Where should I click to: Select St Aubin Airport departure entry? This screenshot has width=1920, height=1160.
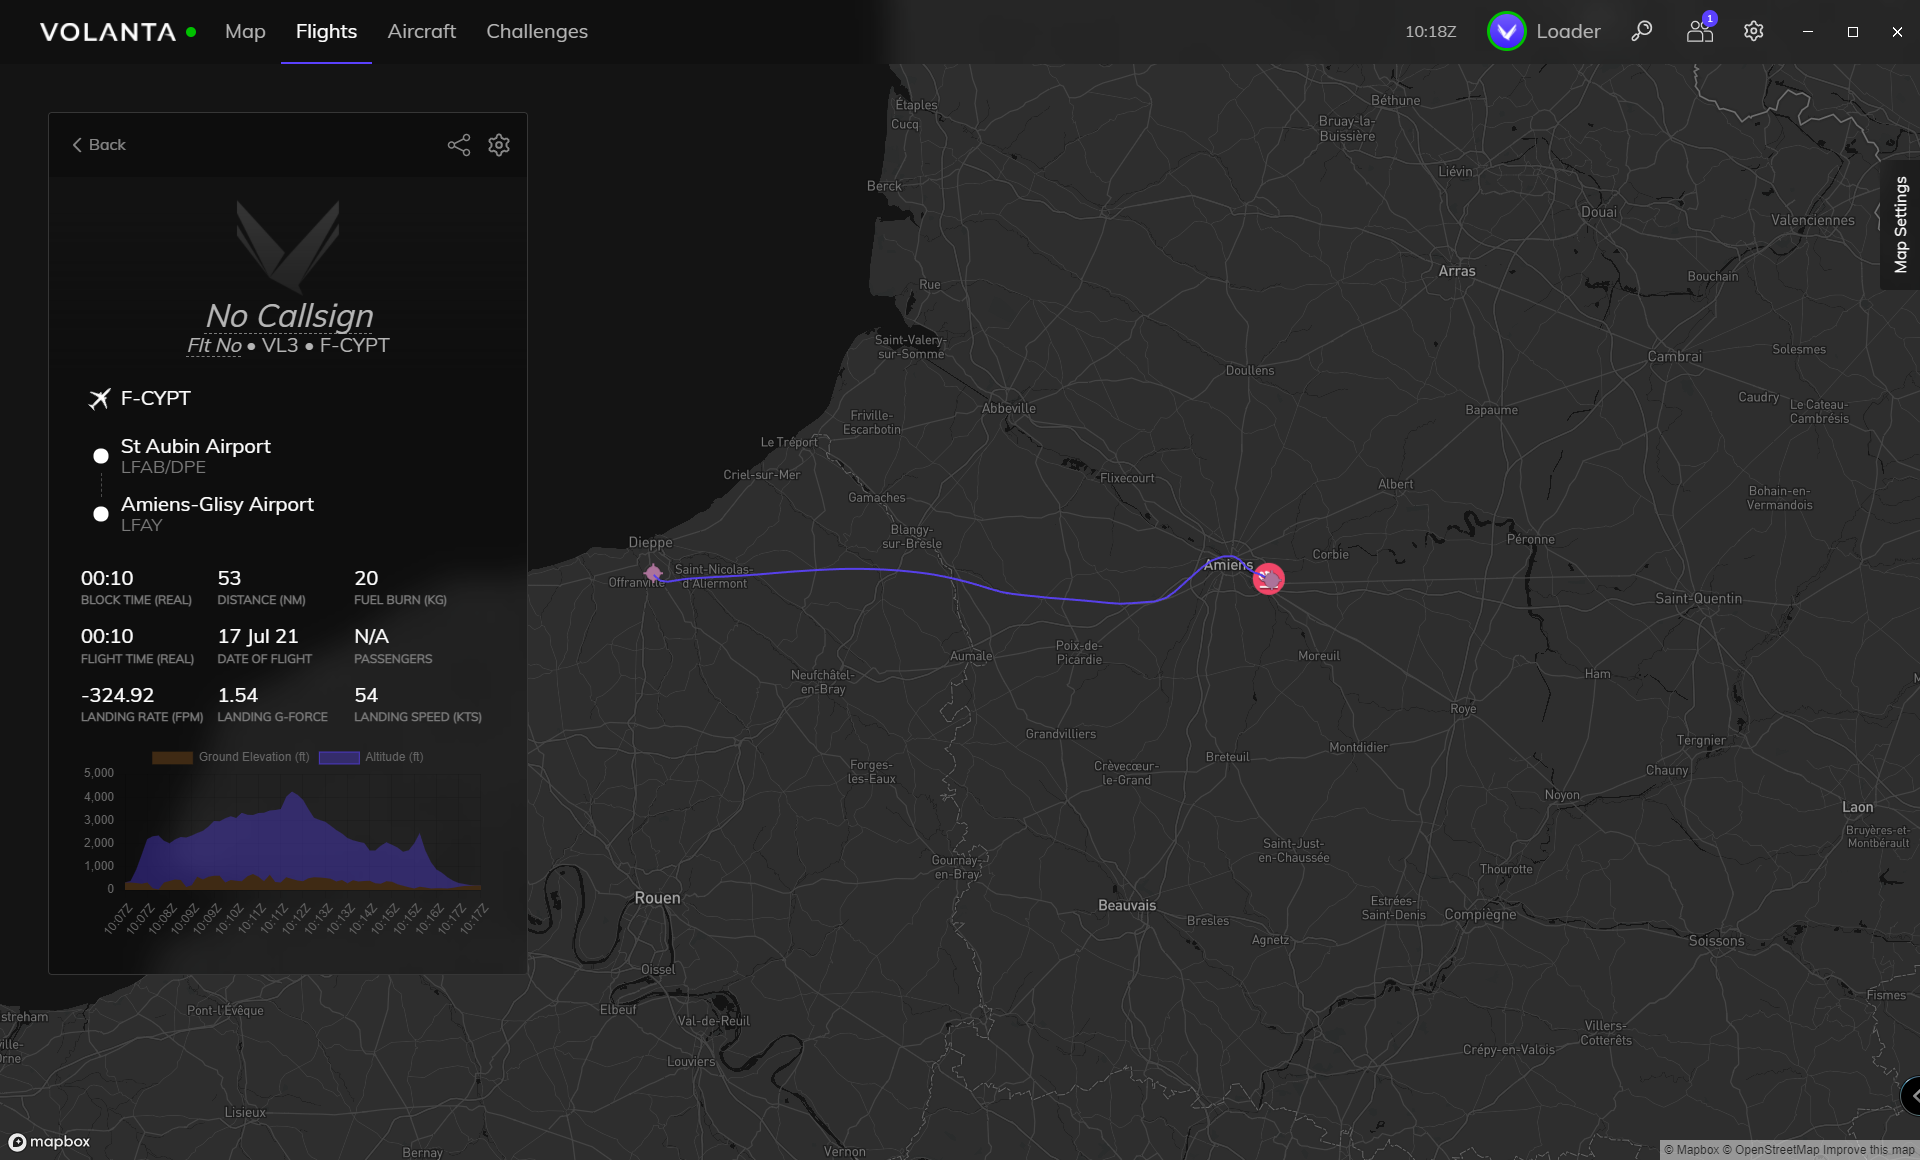(x=195, y=447)
